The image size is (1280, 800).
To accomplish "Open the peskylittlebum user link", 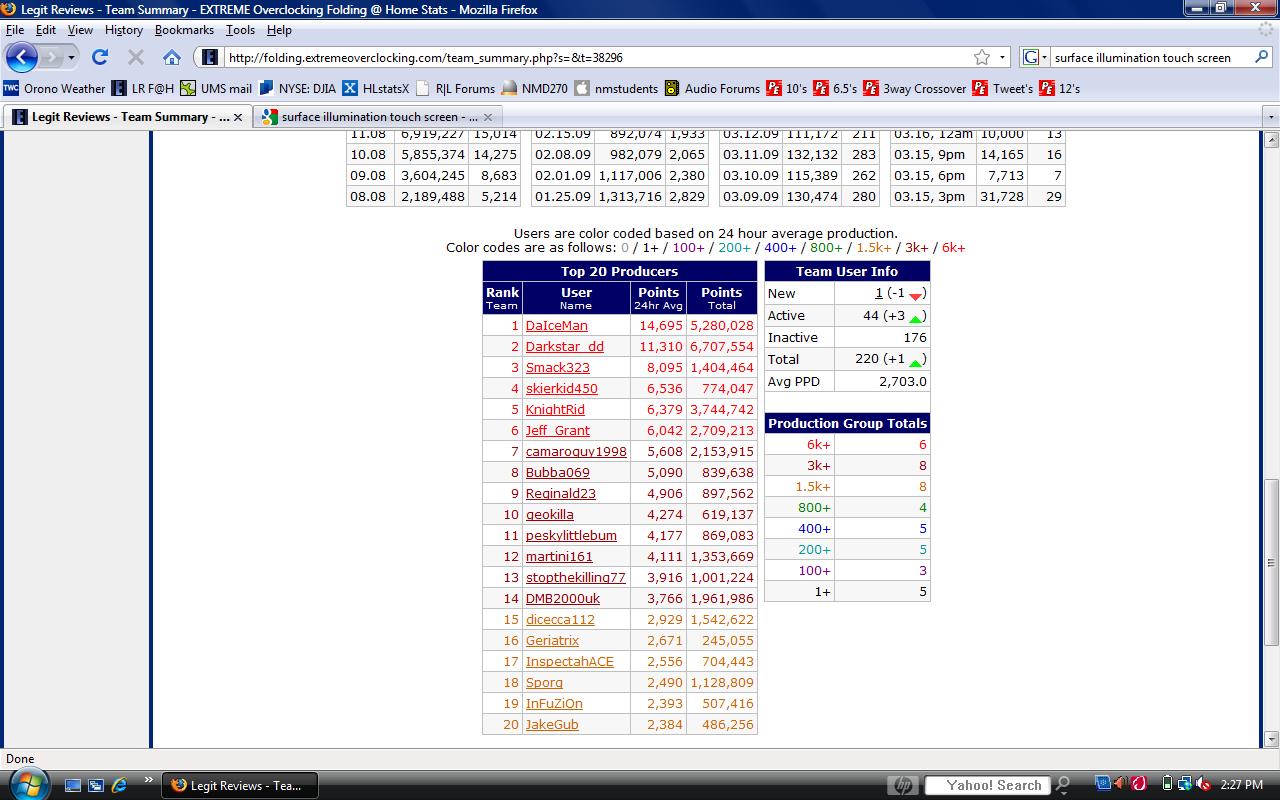I will [x=571, y=535].
